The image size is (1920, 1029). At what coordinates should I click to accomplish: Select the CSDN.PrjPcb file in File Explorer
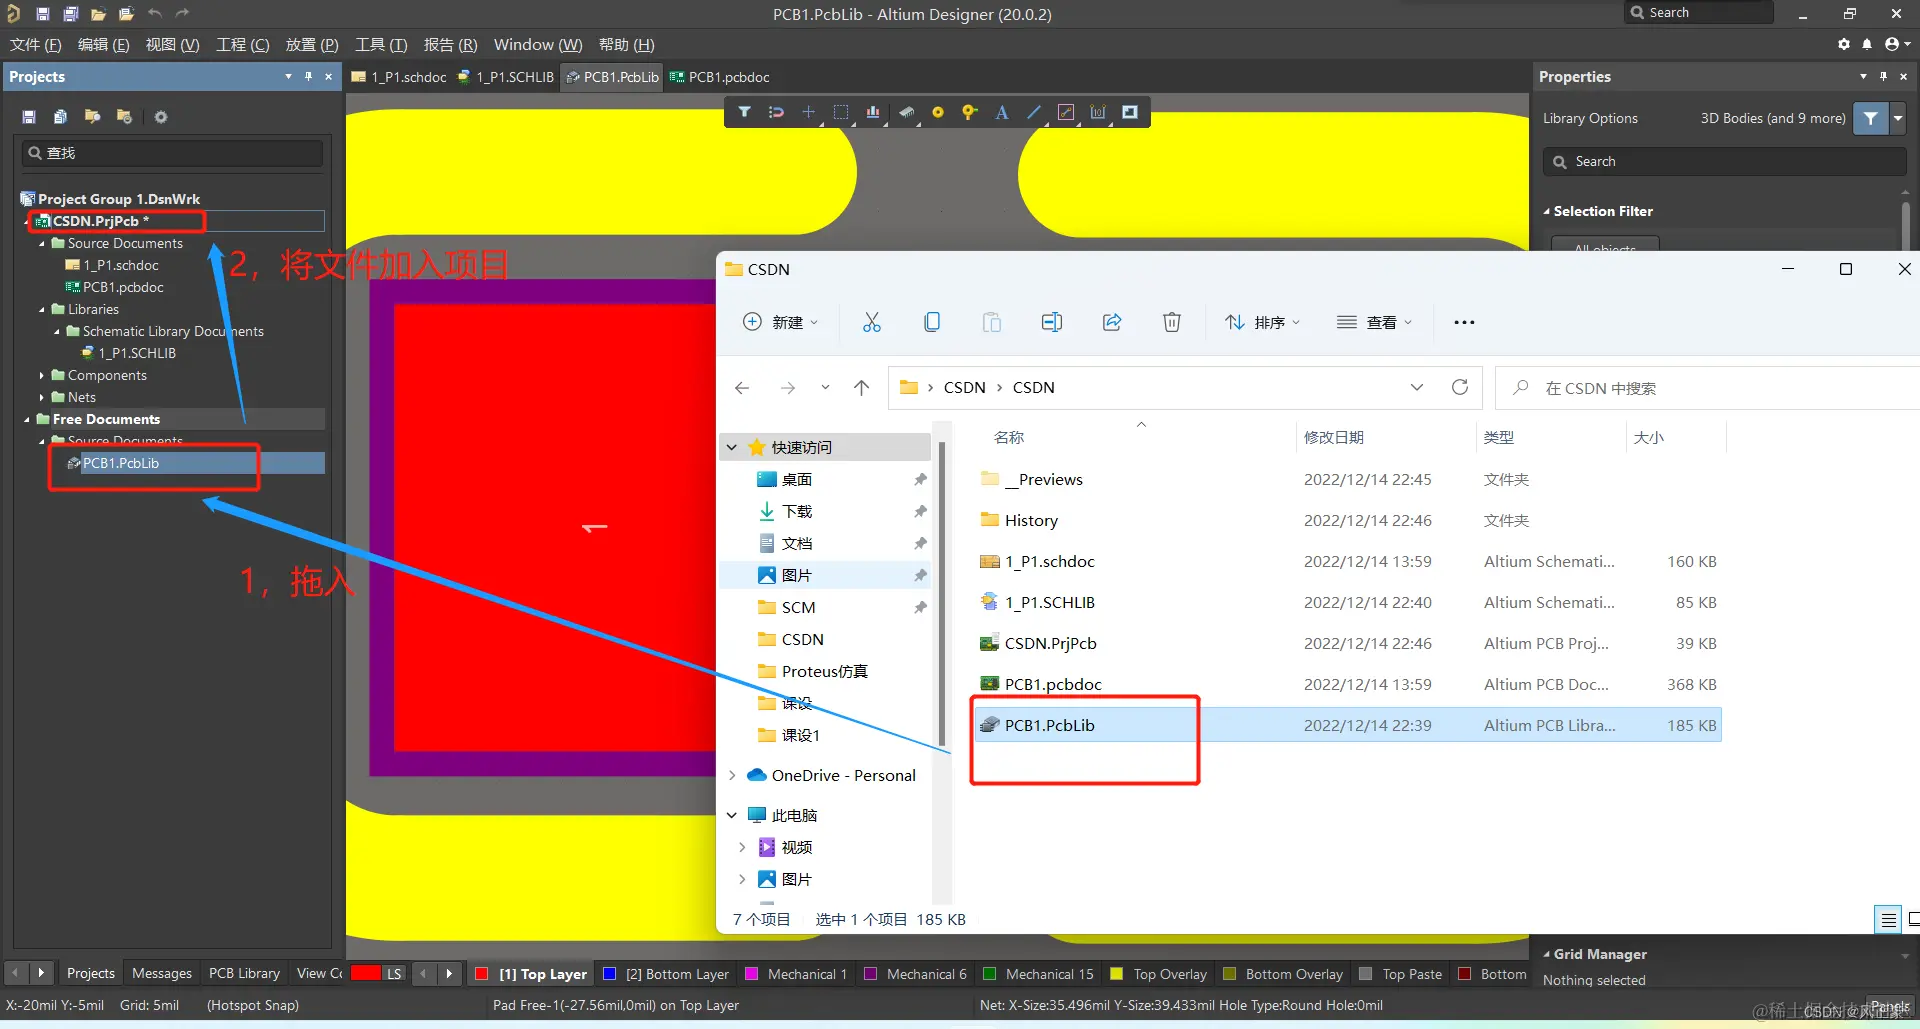click(x=1051, y=643)
